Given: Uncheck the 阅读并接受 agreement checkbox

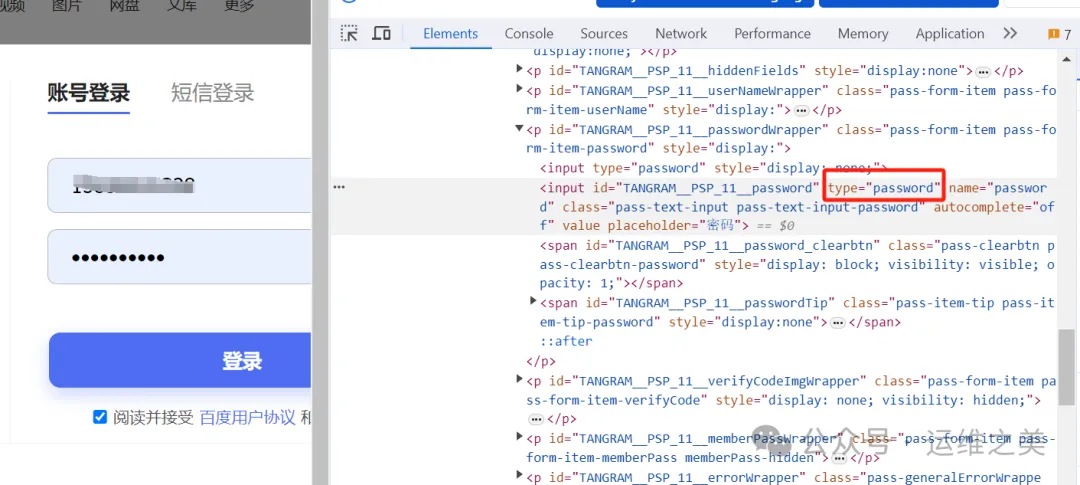Looking at the screenshot, I should coord(100,417).
